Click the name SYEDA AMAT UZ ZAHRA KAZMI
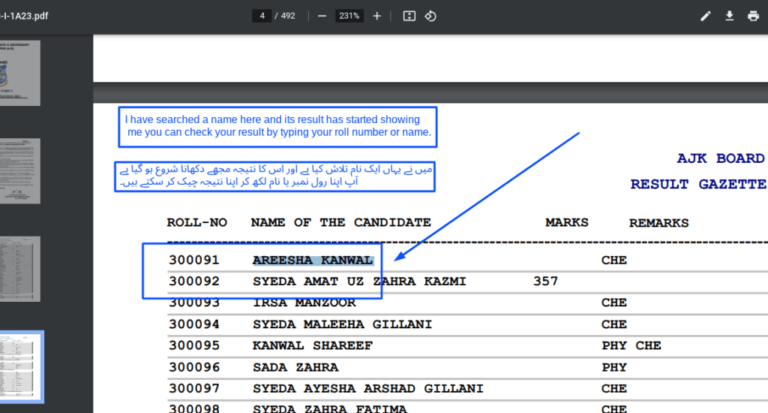Viewport: 768px width, 413px height. pyautogui.click(x=360, y=282)
